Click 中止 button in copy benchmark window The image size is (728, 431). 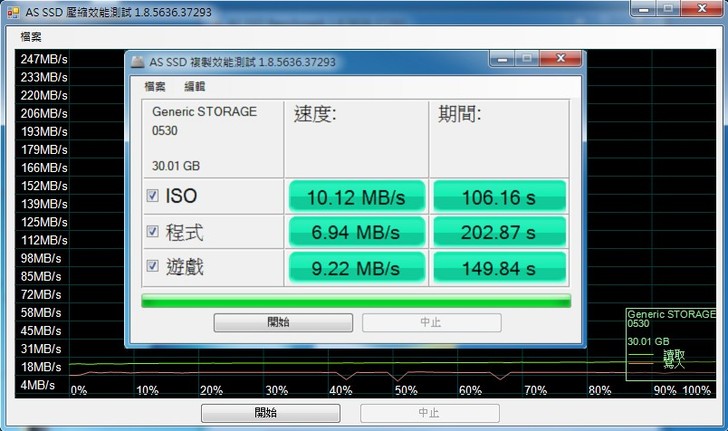coord(431,322)
